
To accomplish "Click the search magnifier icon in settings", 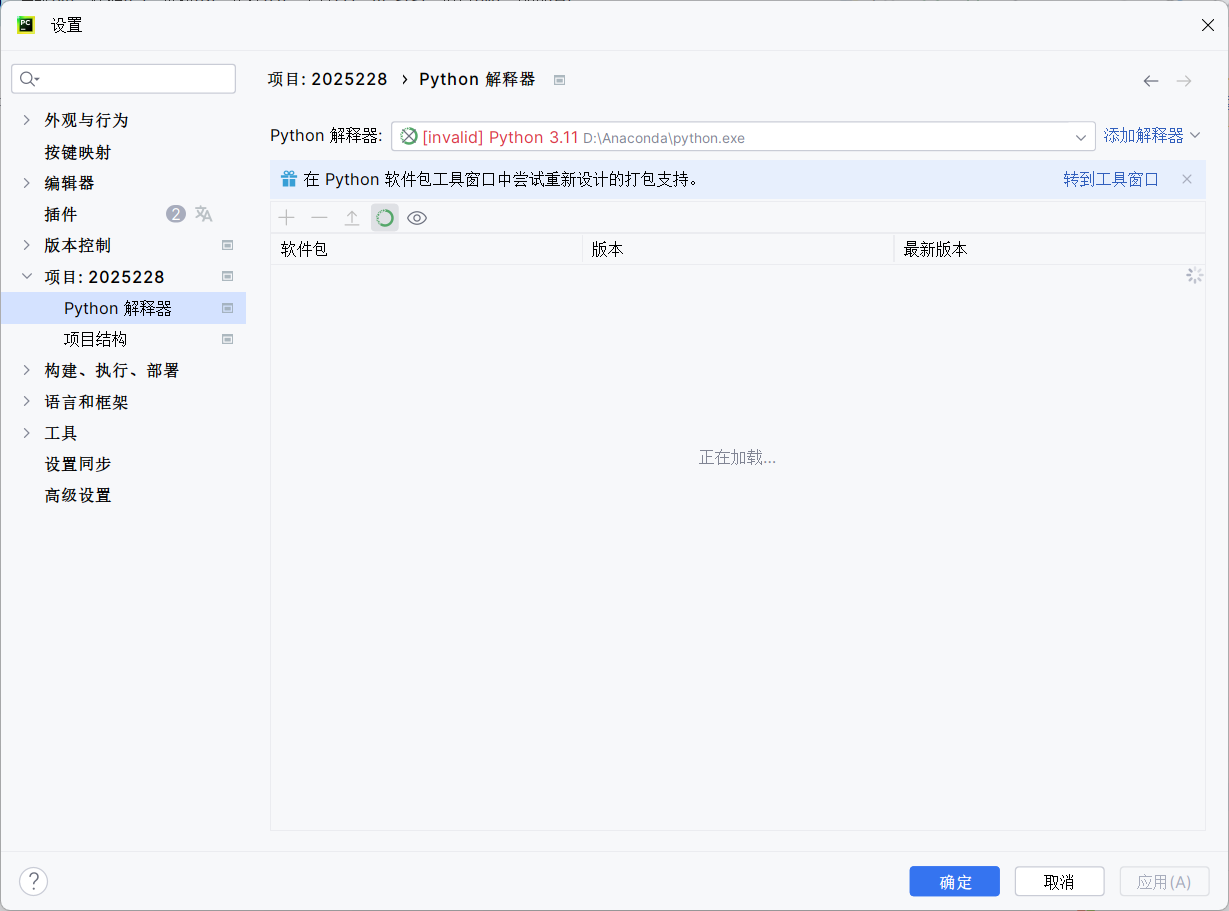I will point(29,79).
